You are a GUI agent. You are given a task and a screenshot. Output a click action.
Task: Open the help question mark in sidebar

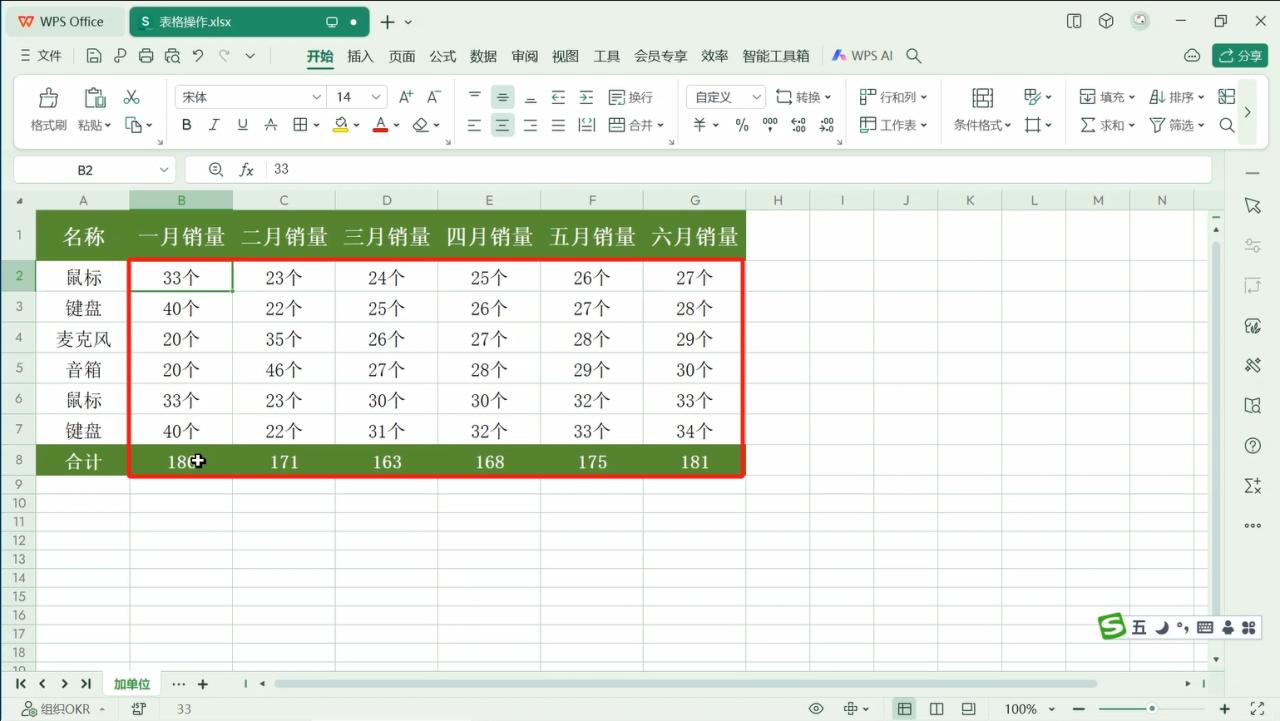tap(1253, 445)
